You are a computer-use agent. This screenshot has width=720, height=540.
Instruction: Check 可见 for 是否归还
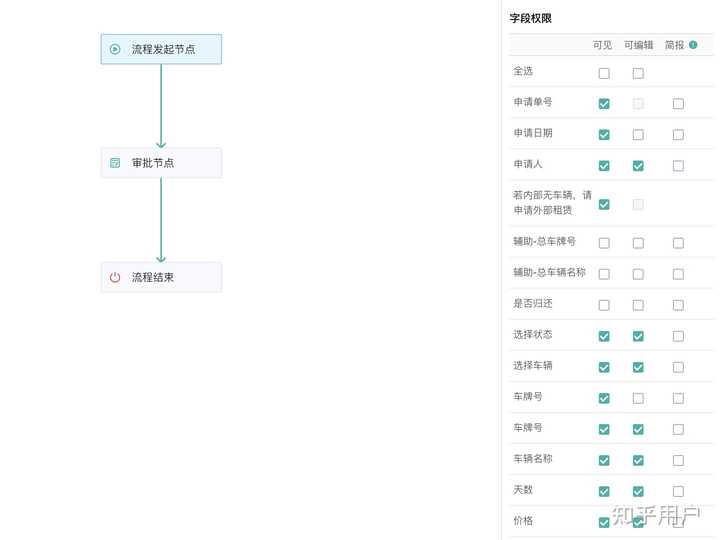tap(604, 305)
